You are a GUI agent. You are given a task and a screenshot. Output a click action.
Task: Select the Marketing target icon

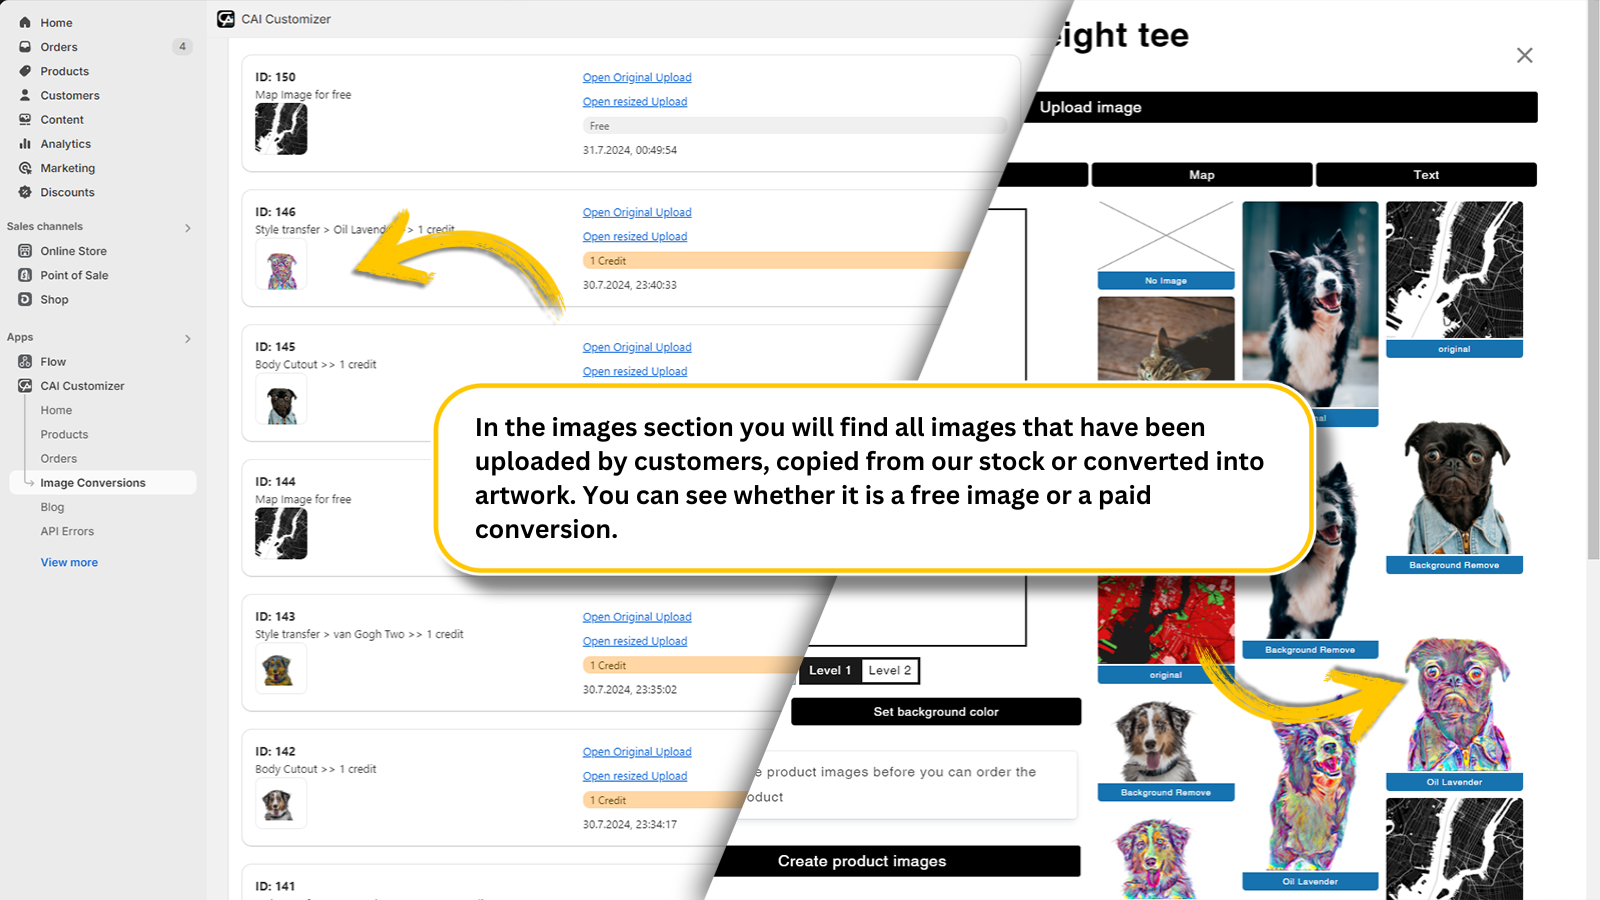coord(25,168)
